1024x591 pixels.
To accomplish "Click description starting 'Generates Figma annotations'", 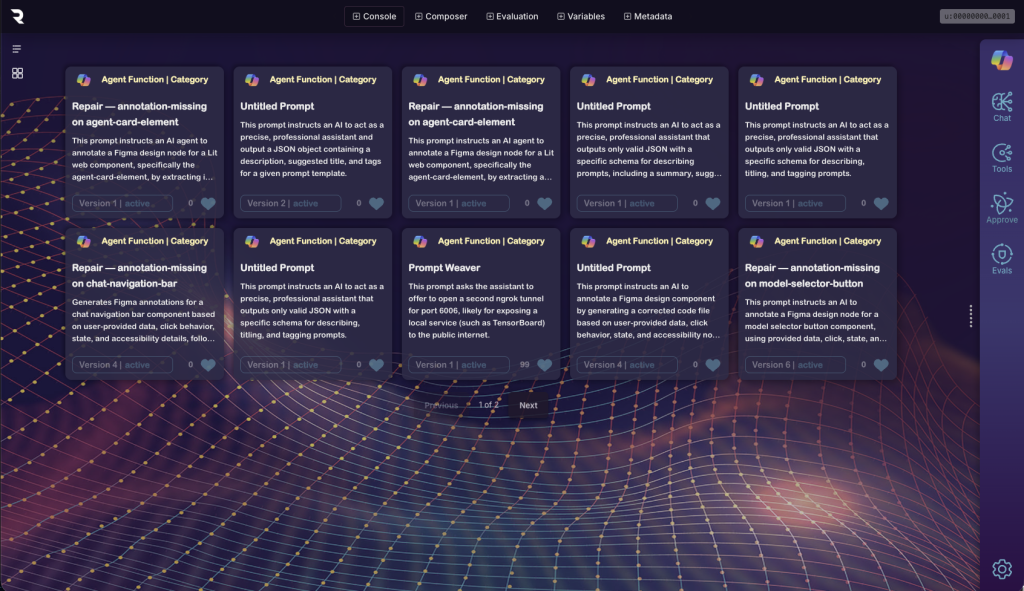I will click(144, 321).
